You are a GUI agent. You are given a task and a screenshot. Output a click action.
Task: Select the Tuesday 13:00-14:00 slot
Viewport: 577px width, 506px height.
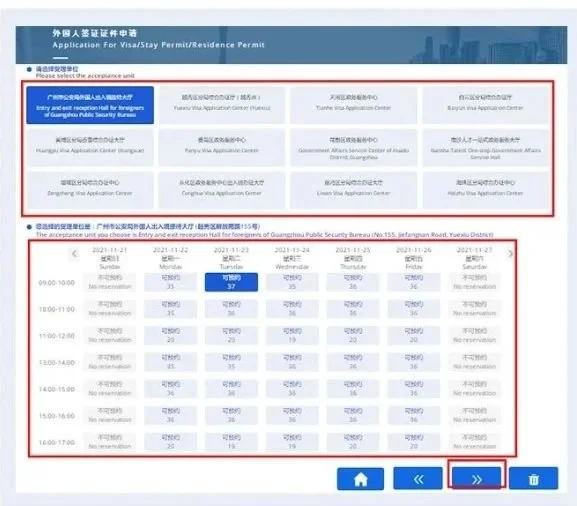(231, 362)
